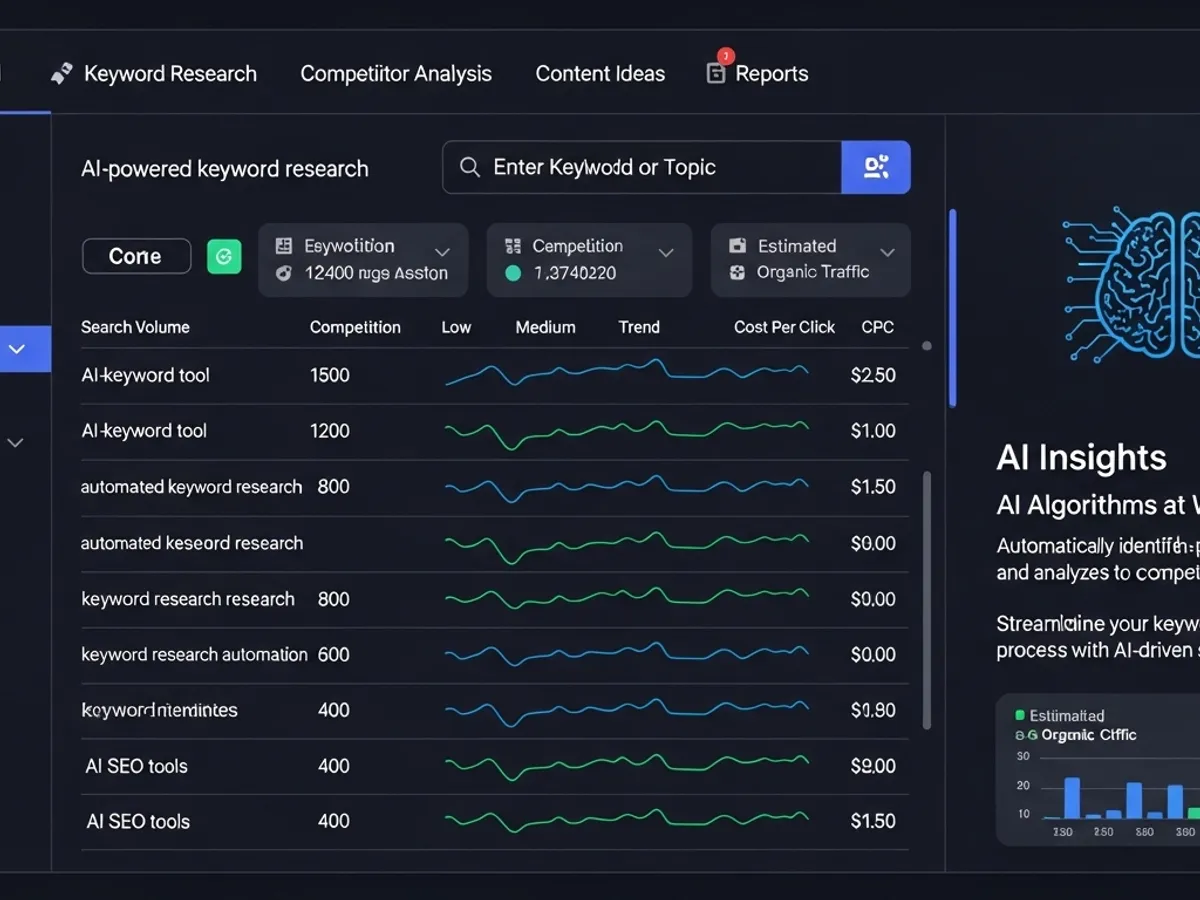Switch to the Competitor Analysis tab
The image size is (1200, 900).
point(396,73)
